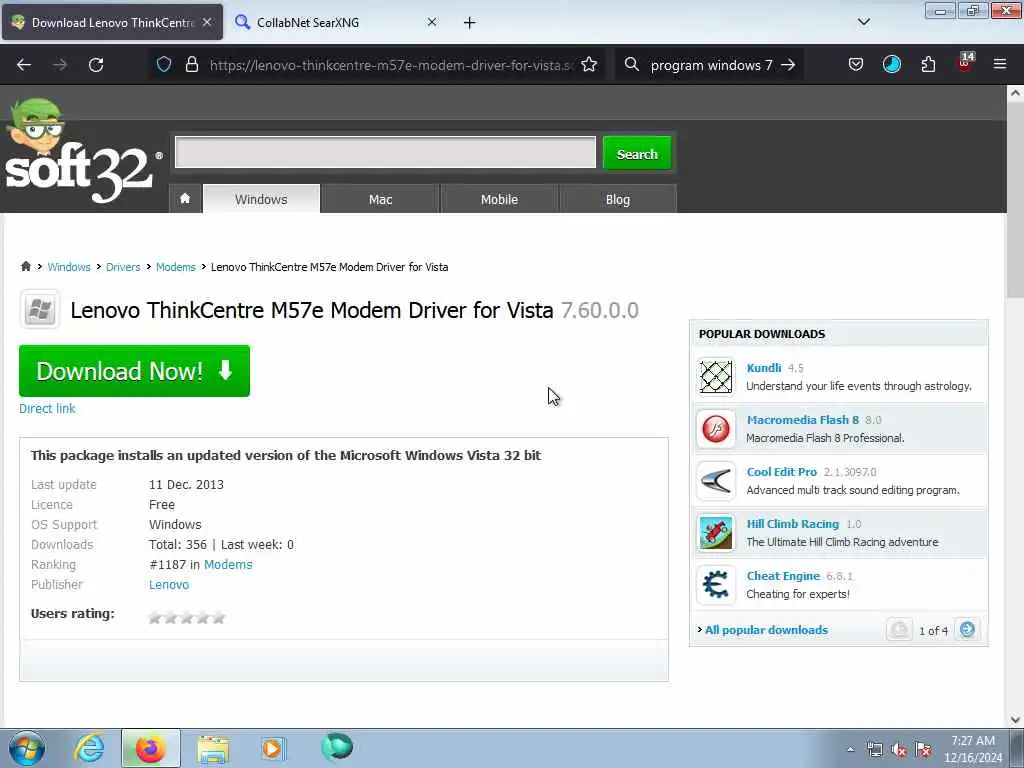Click the Cheat Engine icon
This screenshot has width=1024, height=768.
716,584
